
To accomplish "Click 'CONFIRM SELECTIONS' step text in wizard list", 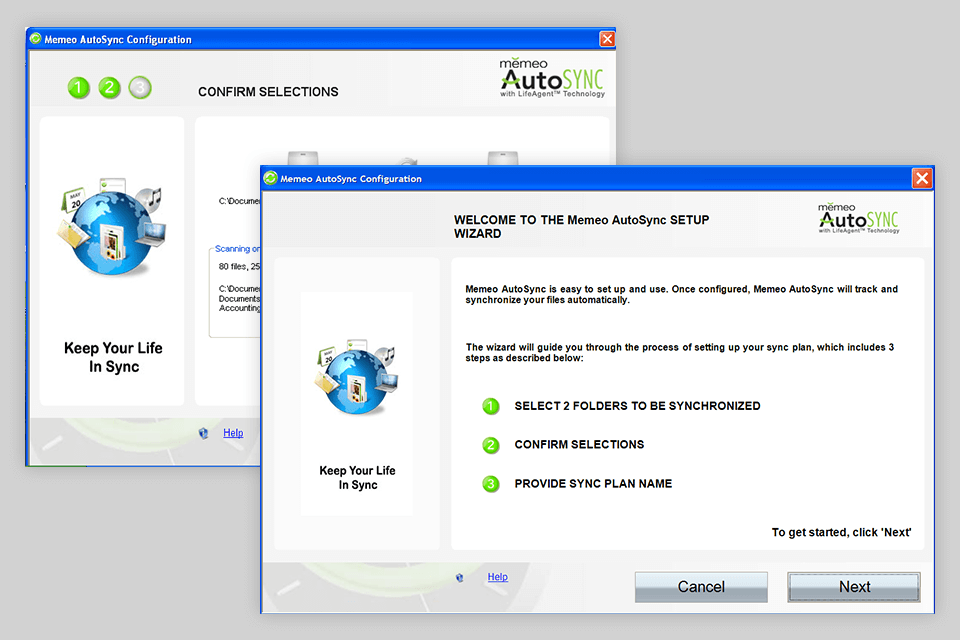I will click(x=579, y=445).
